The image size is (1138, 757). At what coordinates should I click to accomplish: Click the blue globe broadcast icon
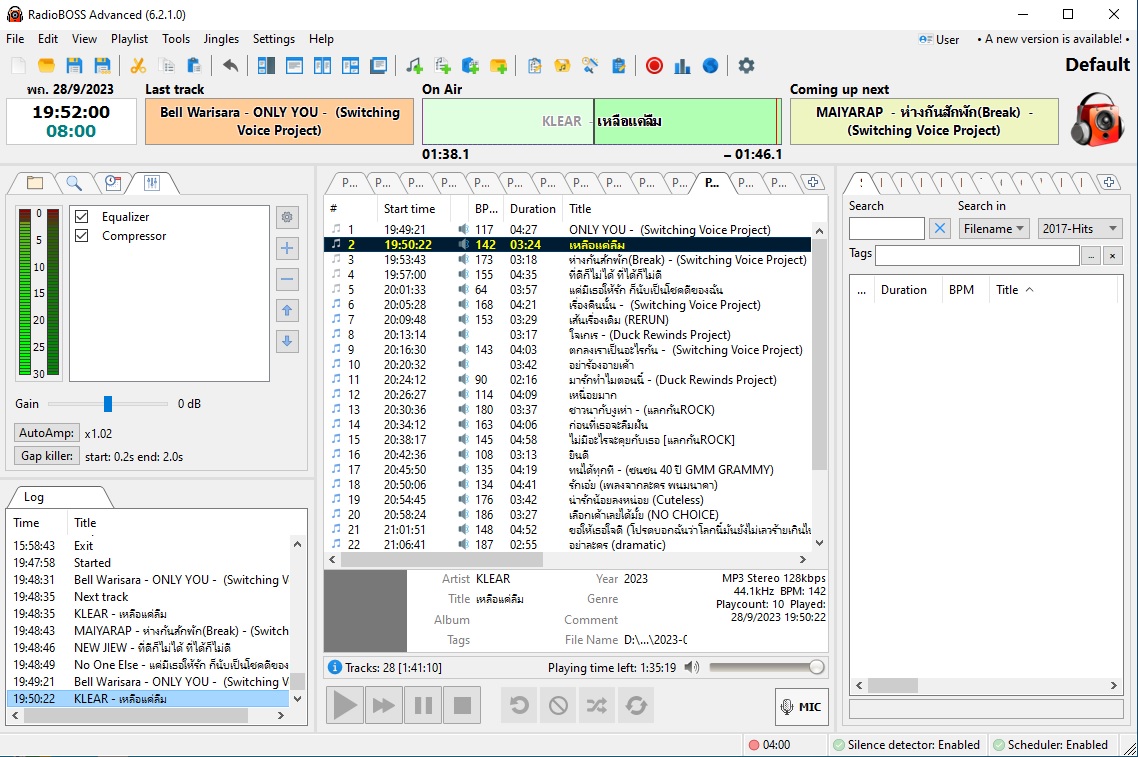pos(711,66)
